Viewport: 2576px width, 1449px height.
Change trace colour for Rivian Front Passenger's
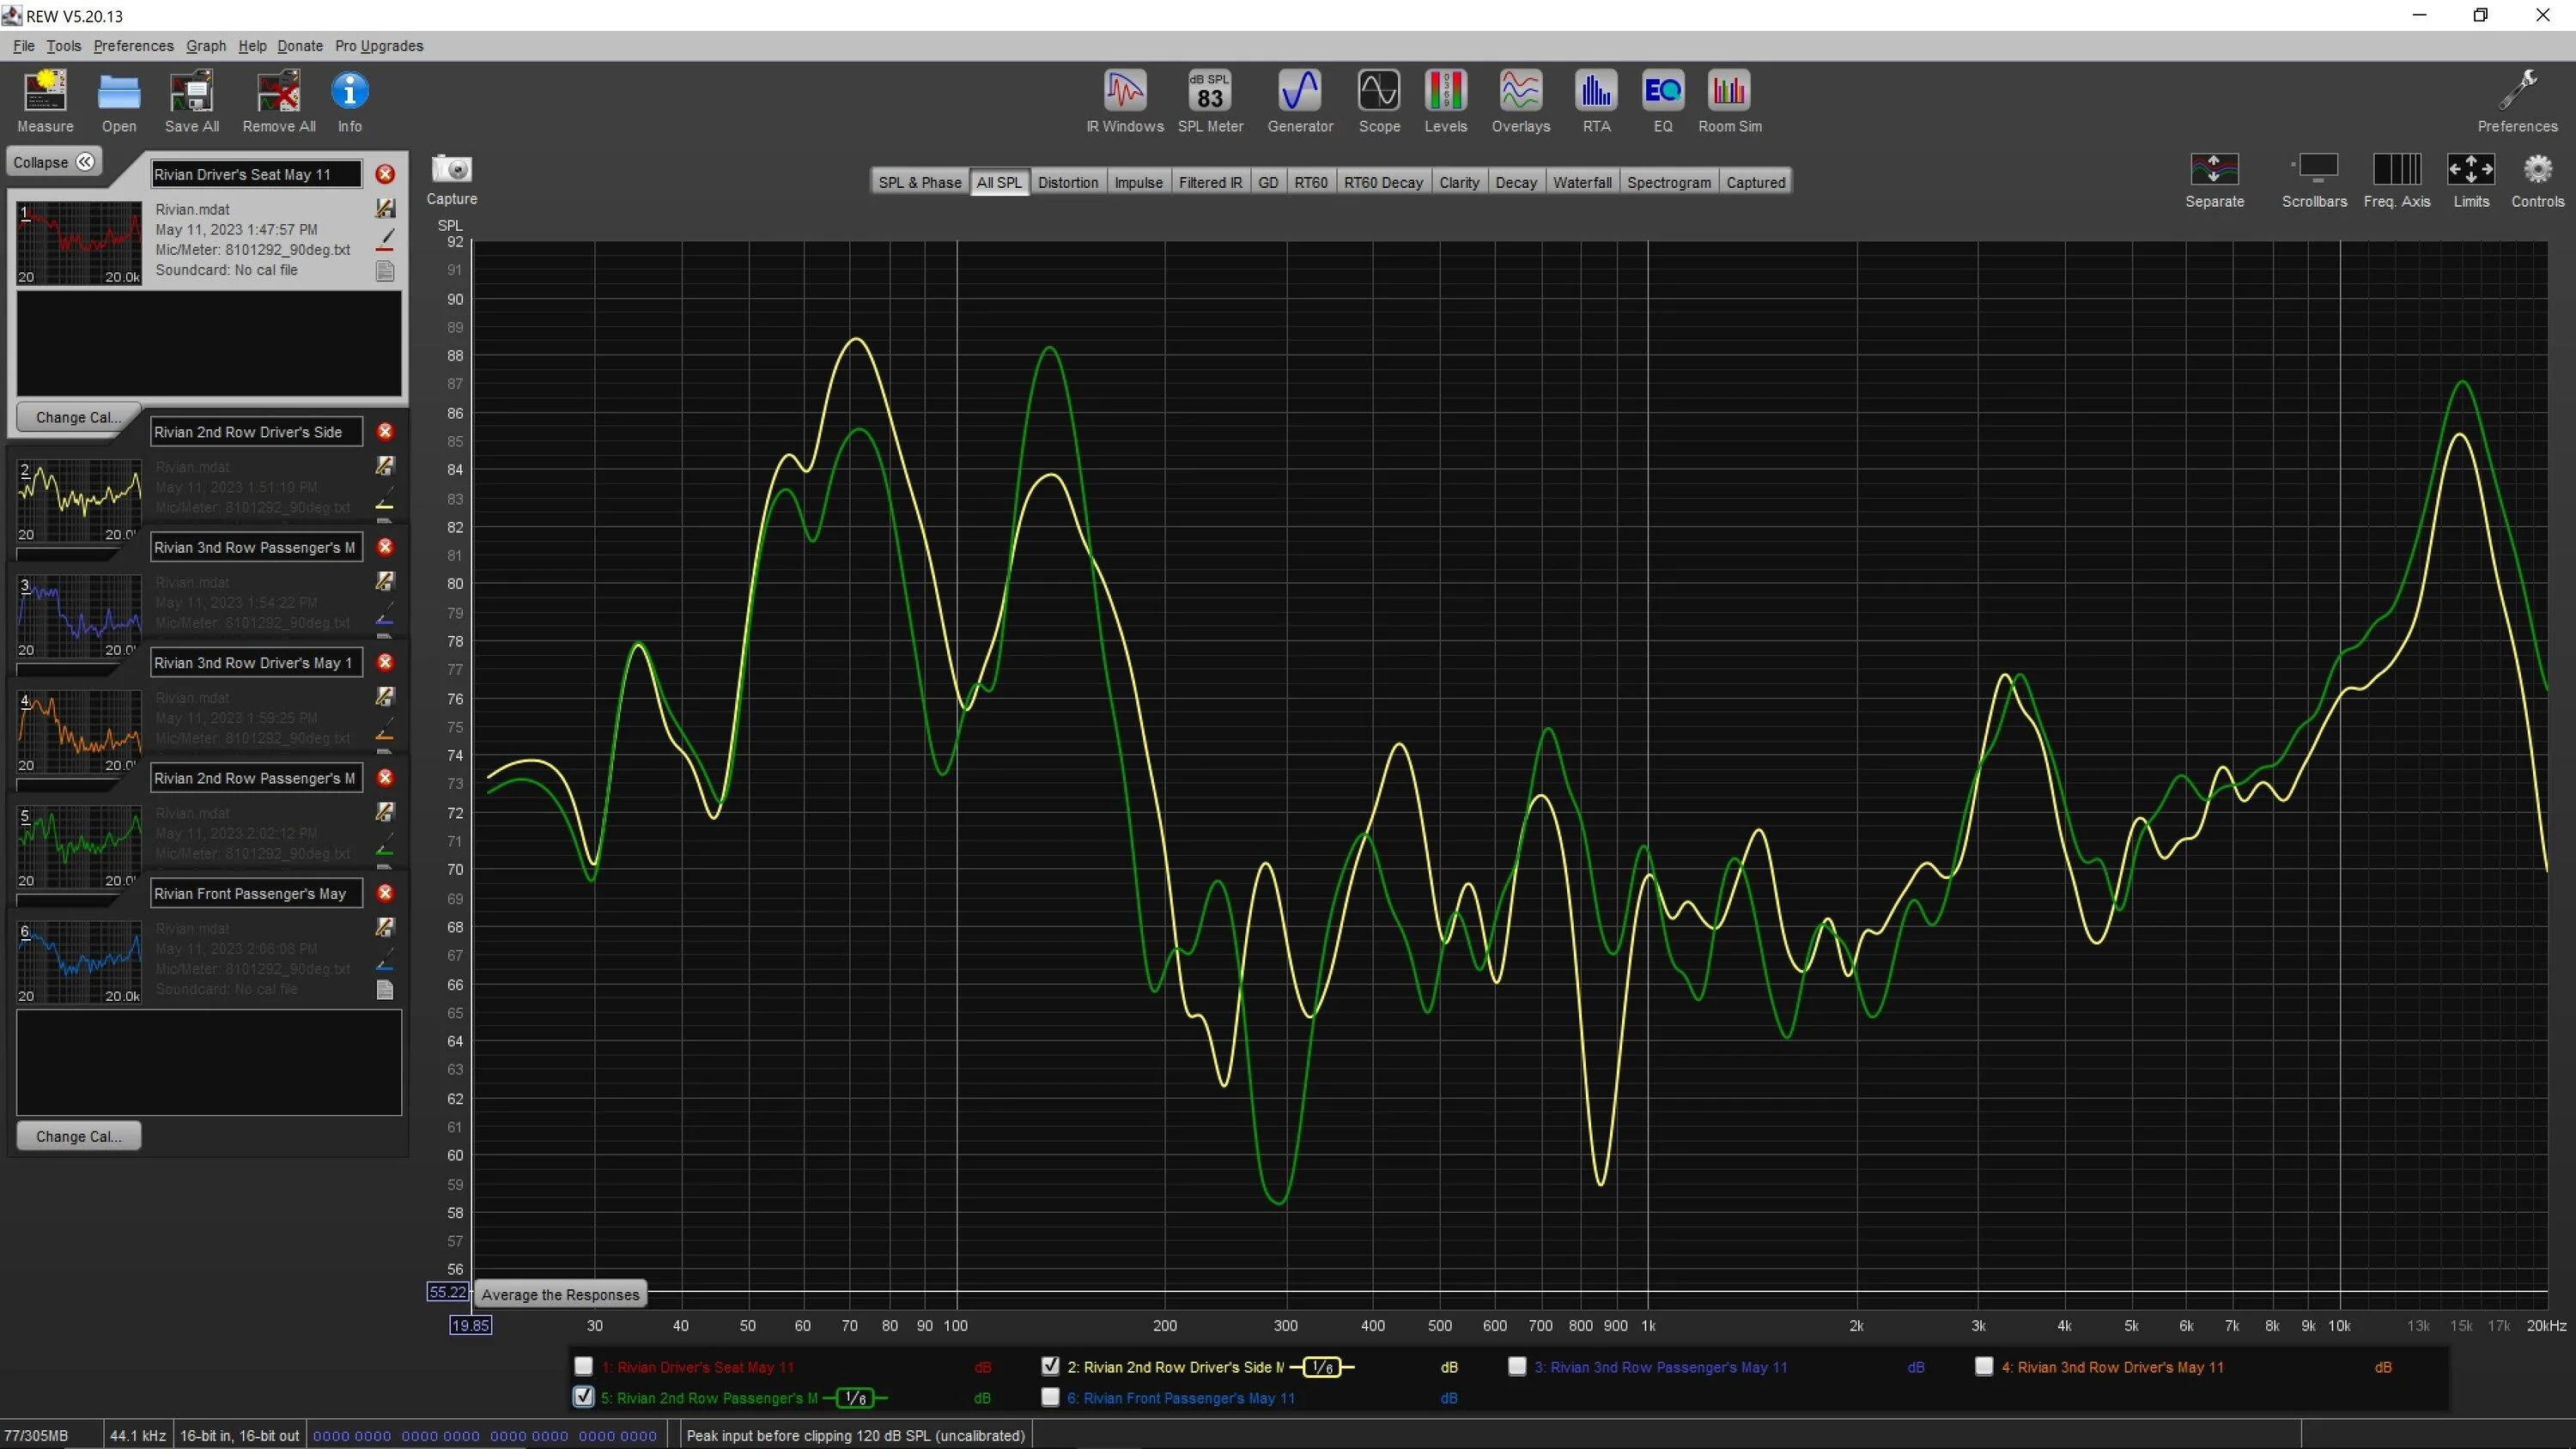pos(385,960)
